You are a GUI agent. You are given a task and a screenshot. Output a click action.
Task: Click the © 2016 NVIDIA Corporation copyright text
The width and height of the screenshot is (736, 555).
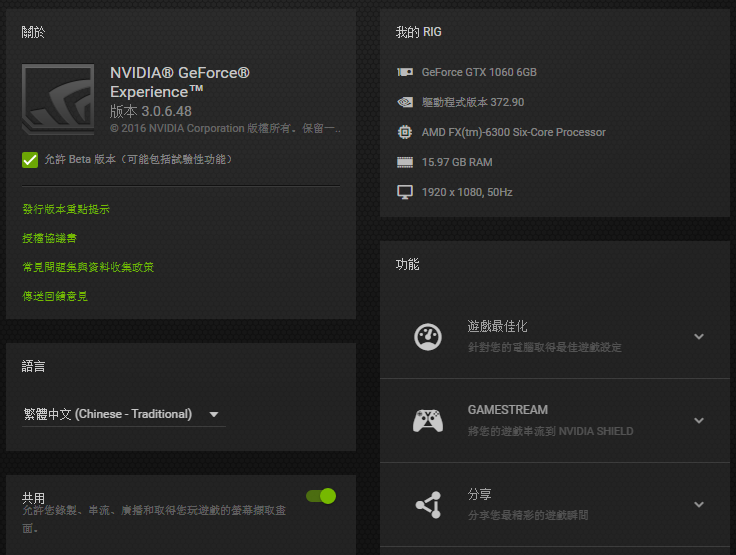[225, 129]
